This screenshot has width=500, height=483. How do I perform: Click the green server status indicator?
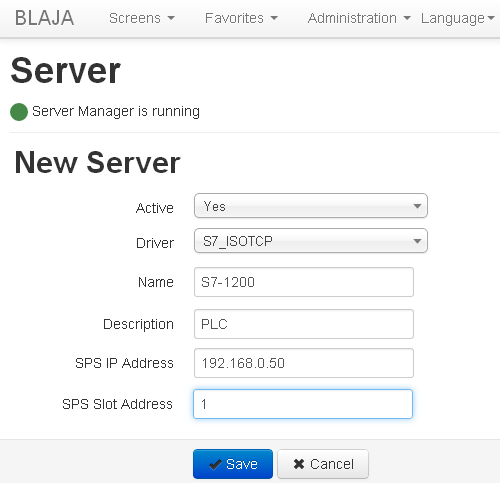19,112
